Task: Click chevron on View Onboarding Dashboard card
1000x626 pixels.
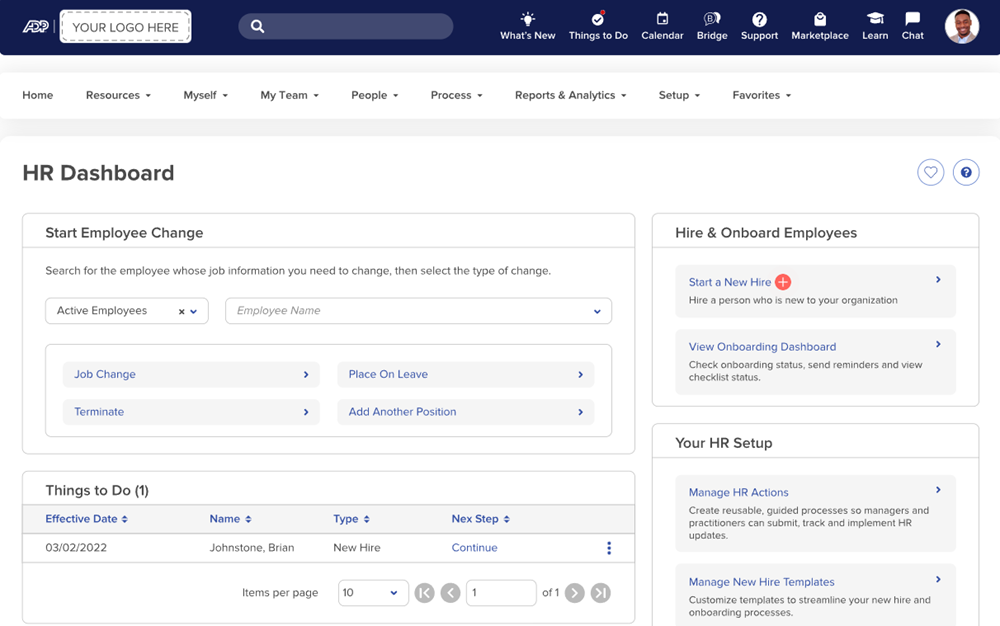Action: [938, 344]
